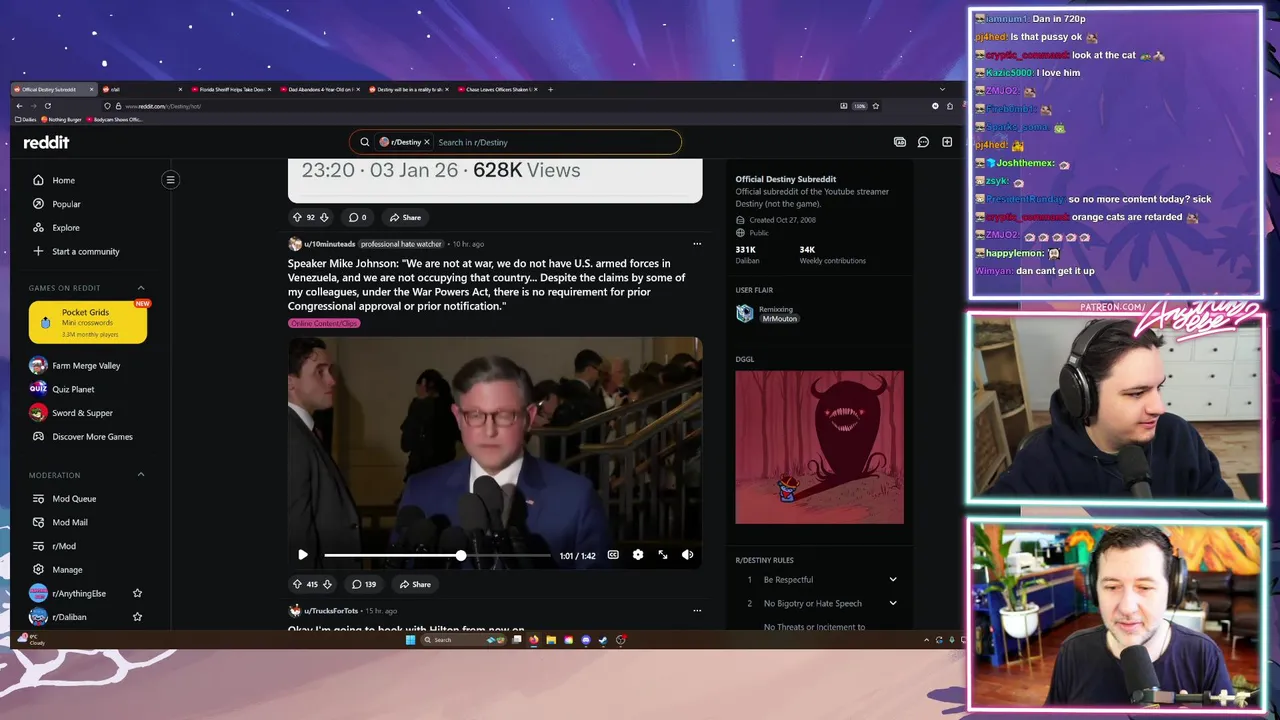The width and height of the screenshot is (1280, 720).
Task: Click the search magnifier icon
Action: (365, 142)
